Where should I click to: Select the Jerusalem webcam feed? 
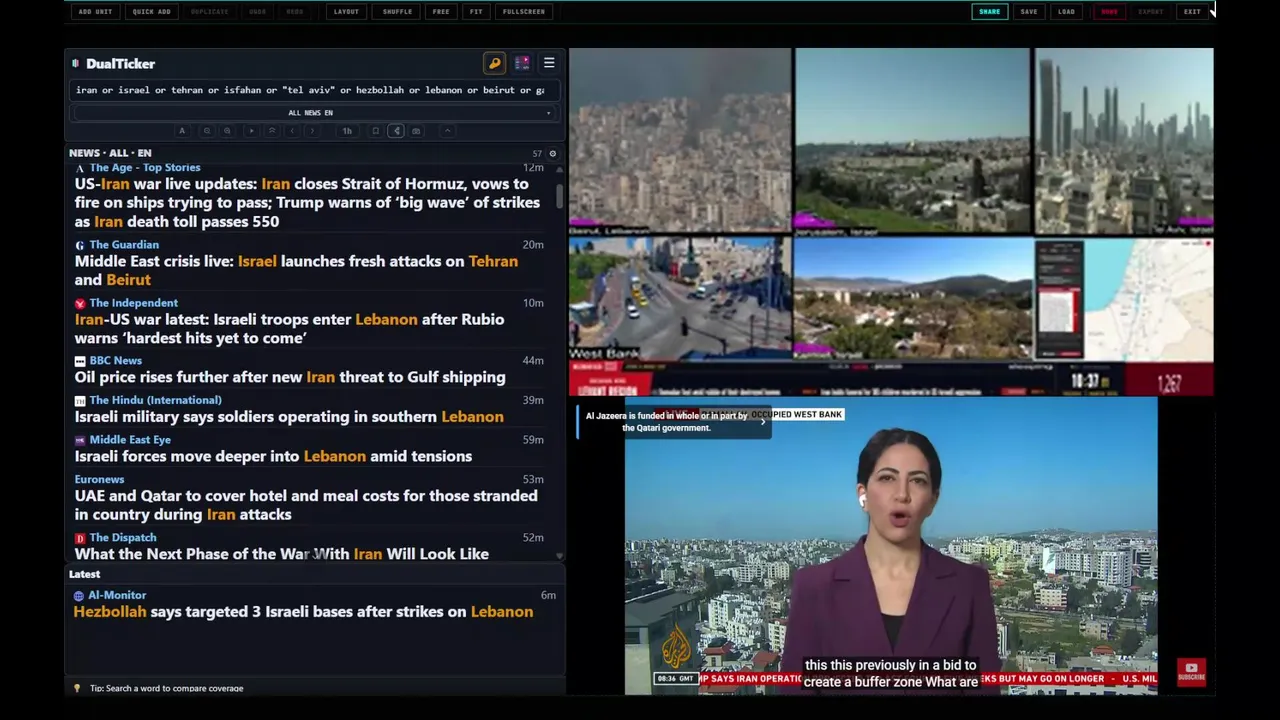(913, 141)
